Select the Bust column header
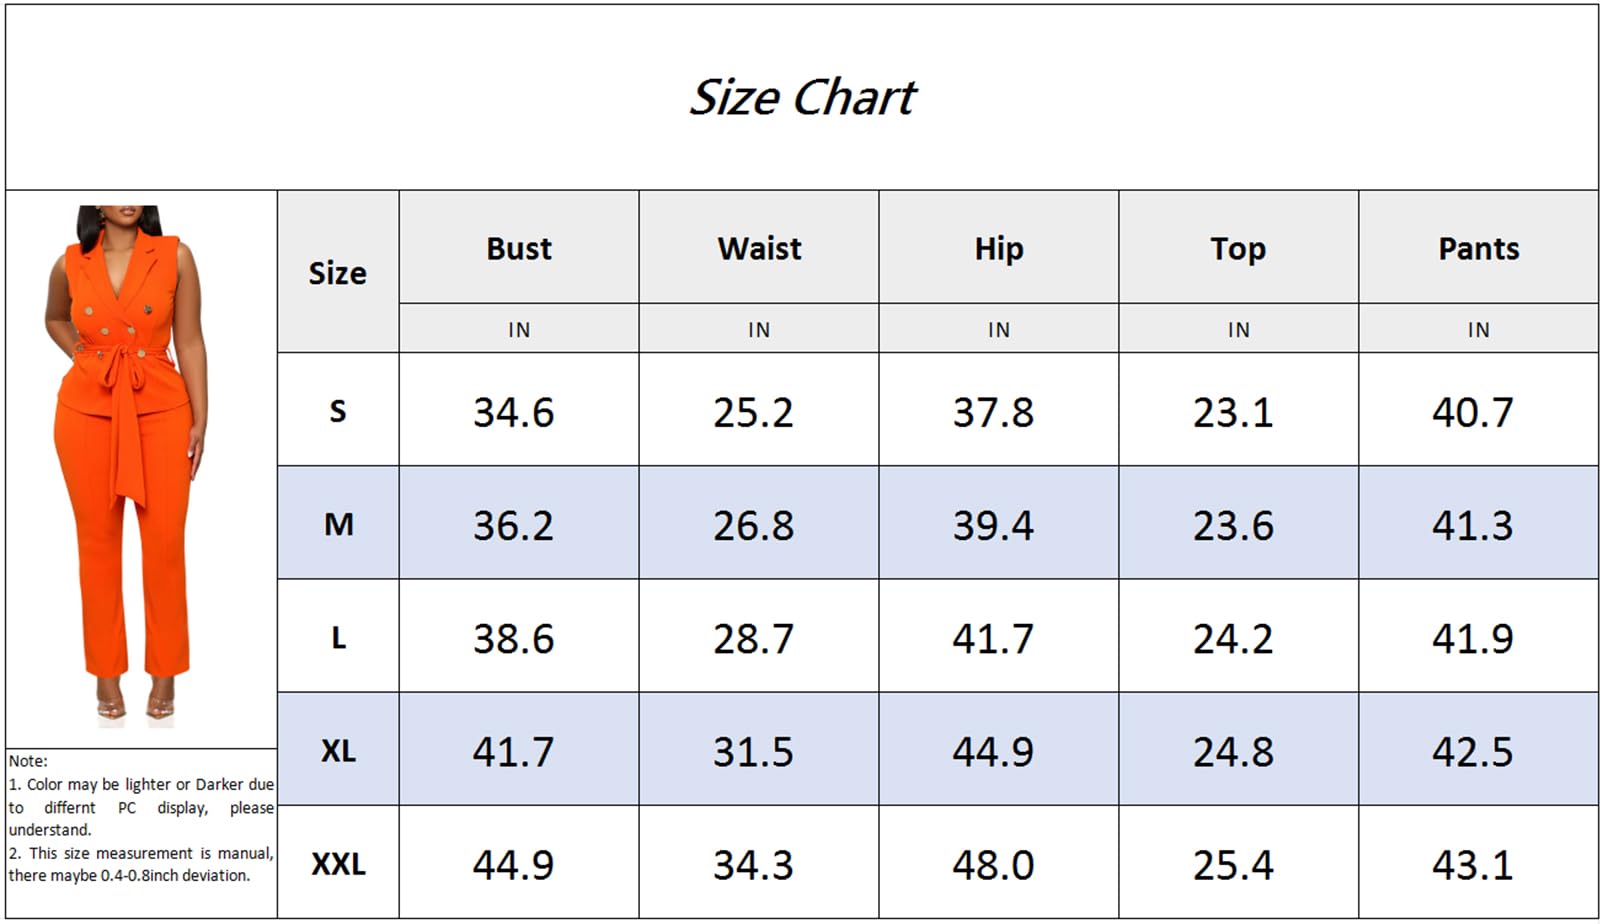 tap(518, 248)
